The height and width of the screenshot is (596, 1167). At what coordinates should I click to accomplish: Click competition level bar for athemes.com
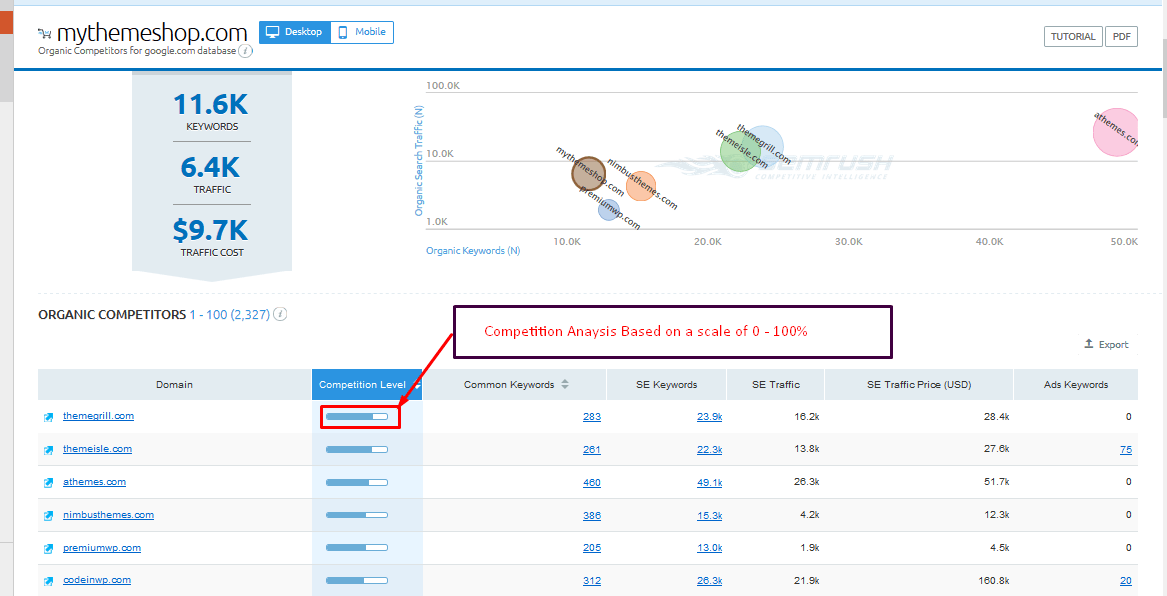point(357,482)
